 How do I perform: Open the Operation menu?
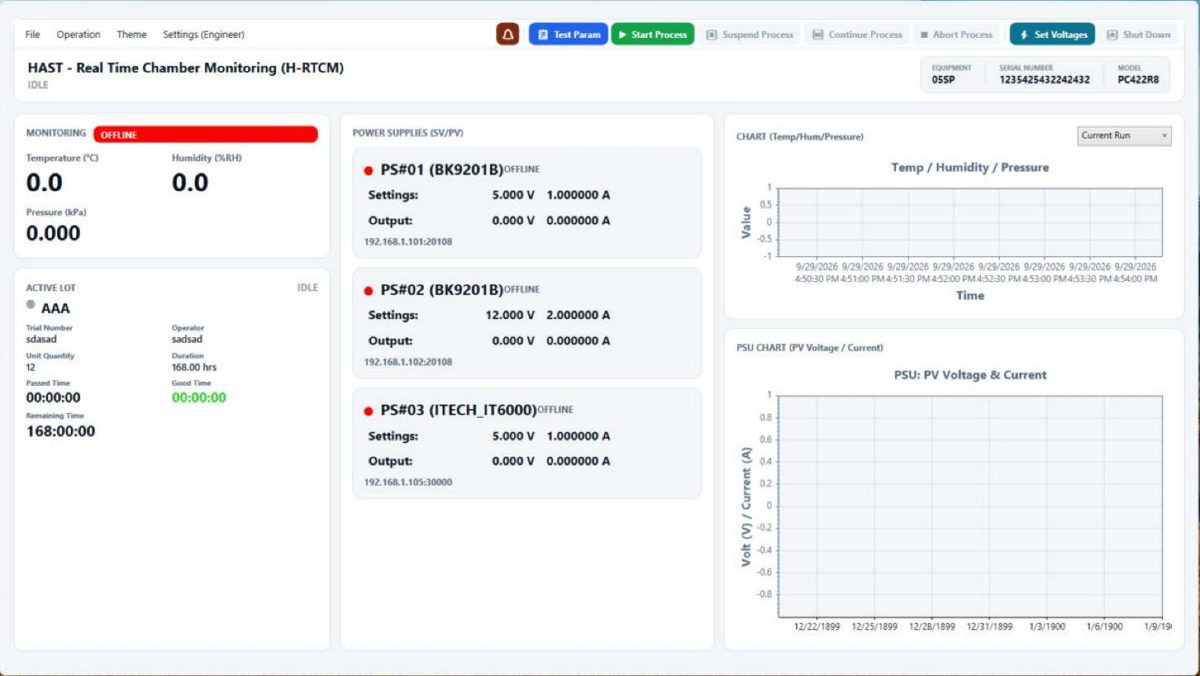pos(78,34)
